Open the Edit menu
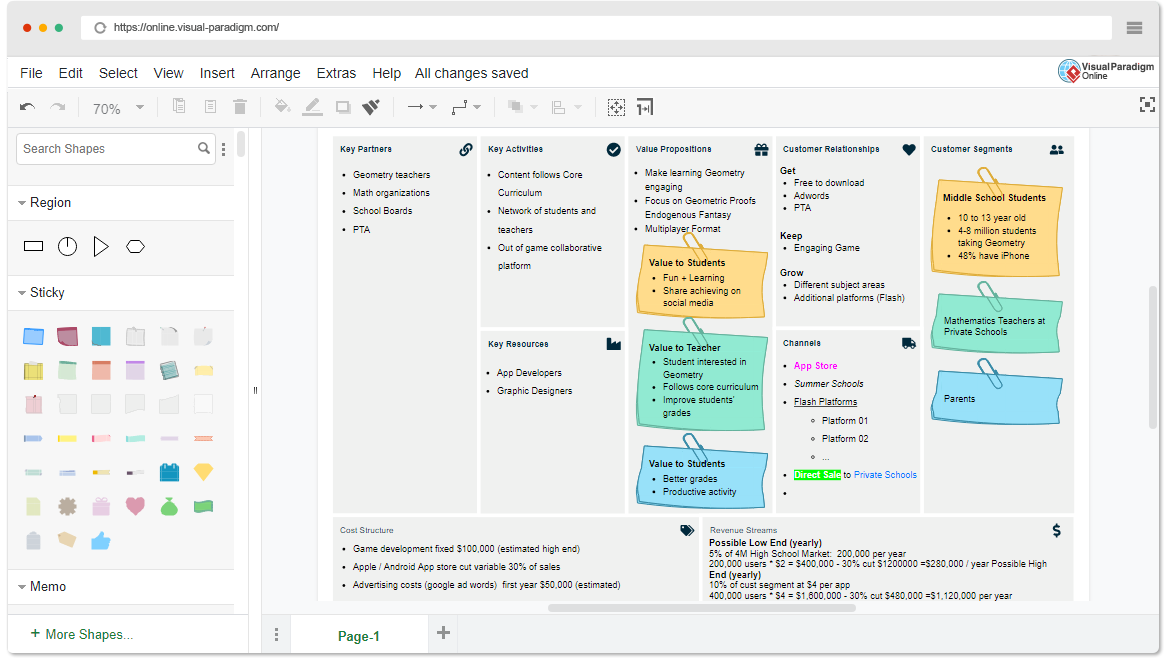Screen dimensions: 1170x665 point(71,73)
